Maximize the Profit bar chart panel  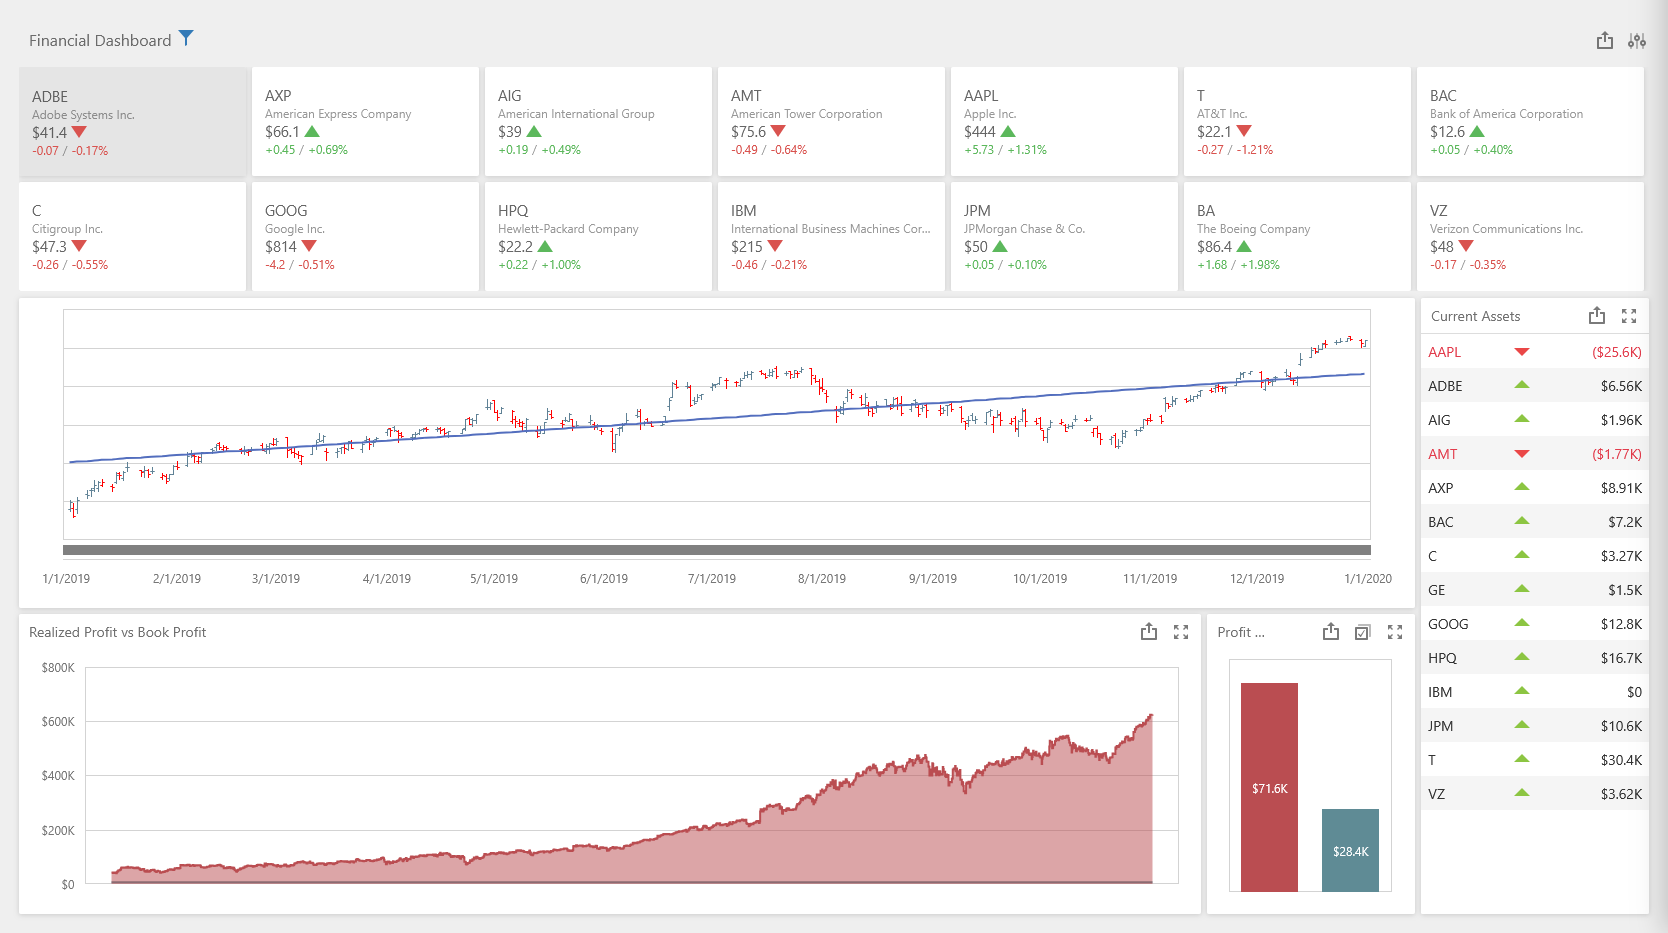[x=1394, y=632]
